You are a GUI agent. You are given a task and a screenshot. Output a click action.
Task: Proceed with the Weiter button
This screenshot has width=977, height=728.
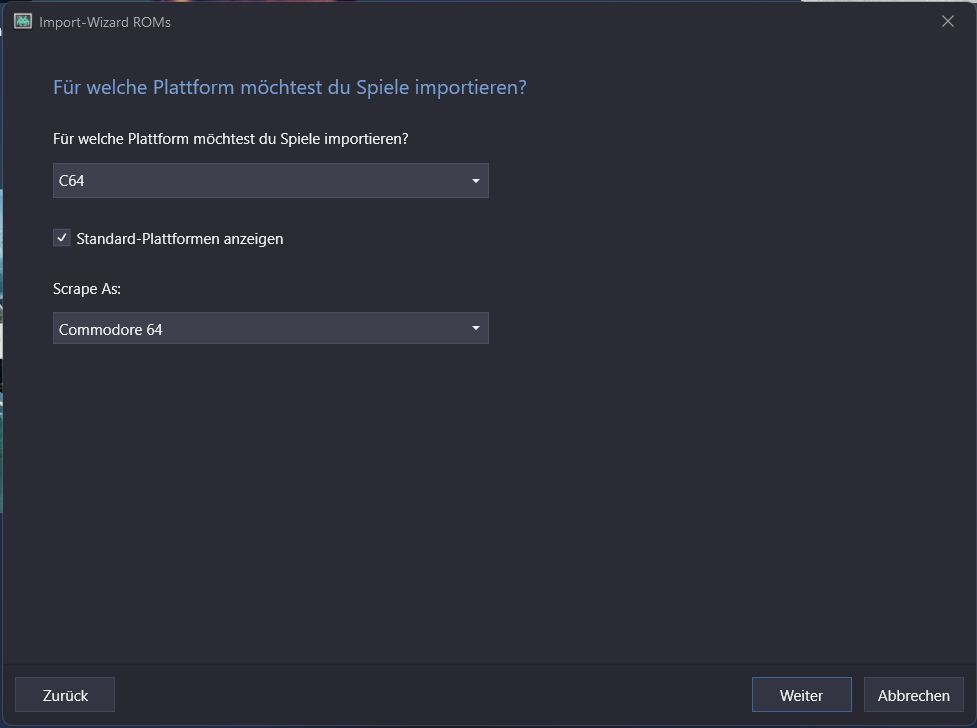point(801,695)
